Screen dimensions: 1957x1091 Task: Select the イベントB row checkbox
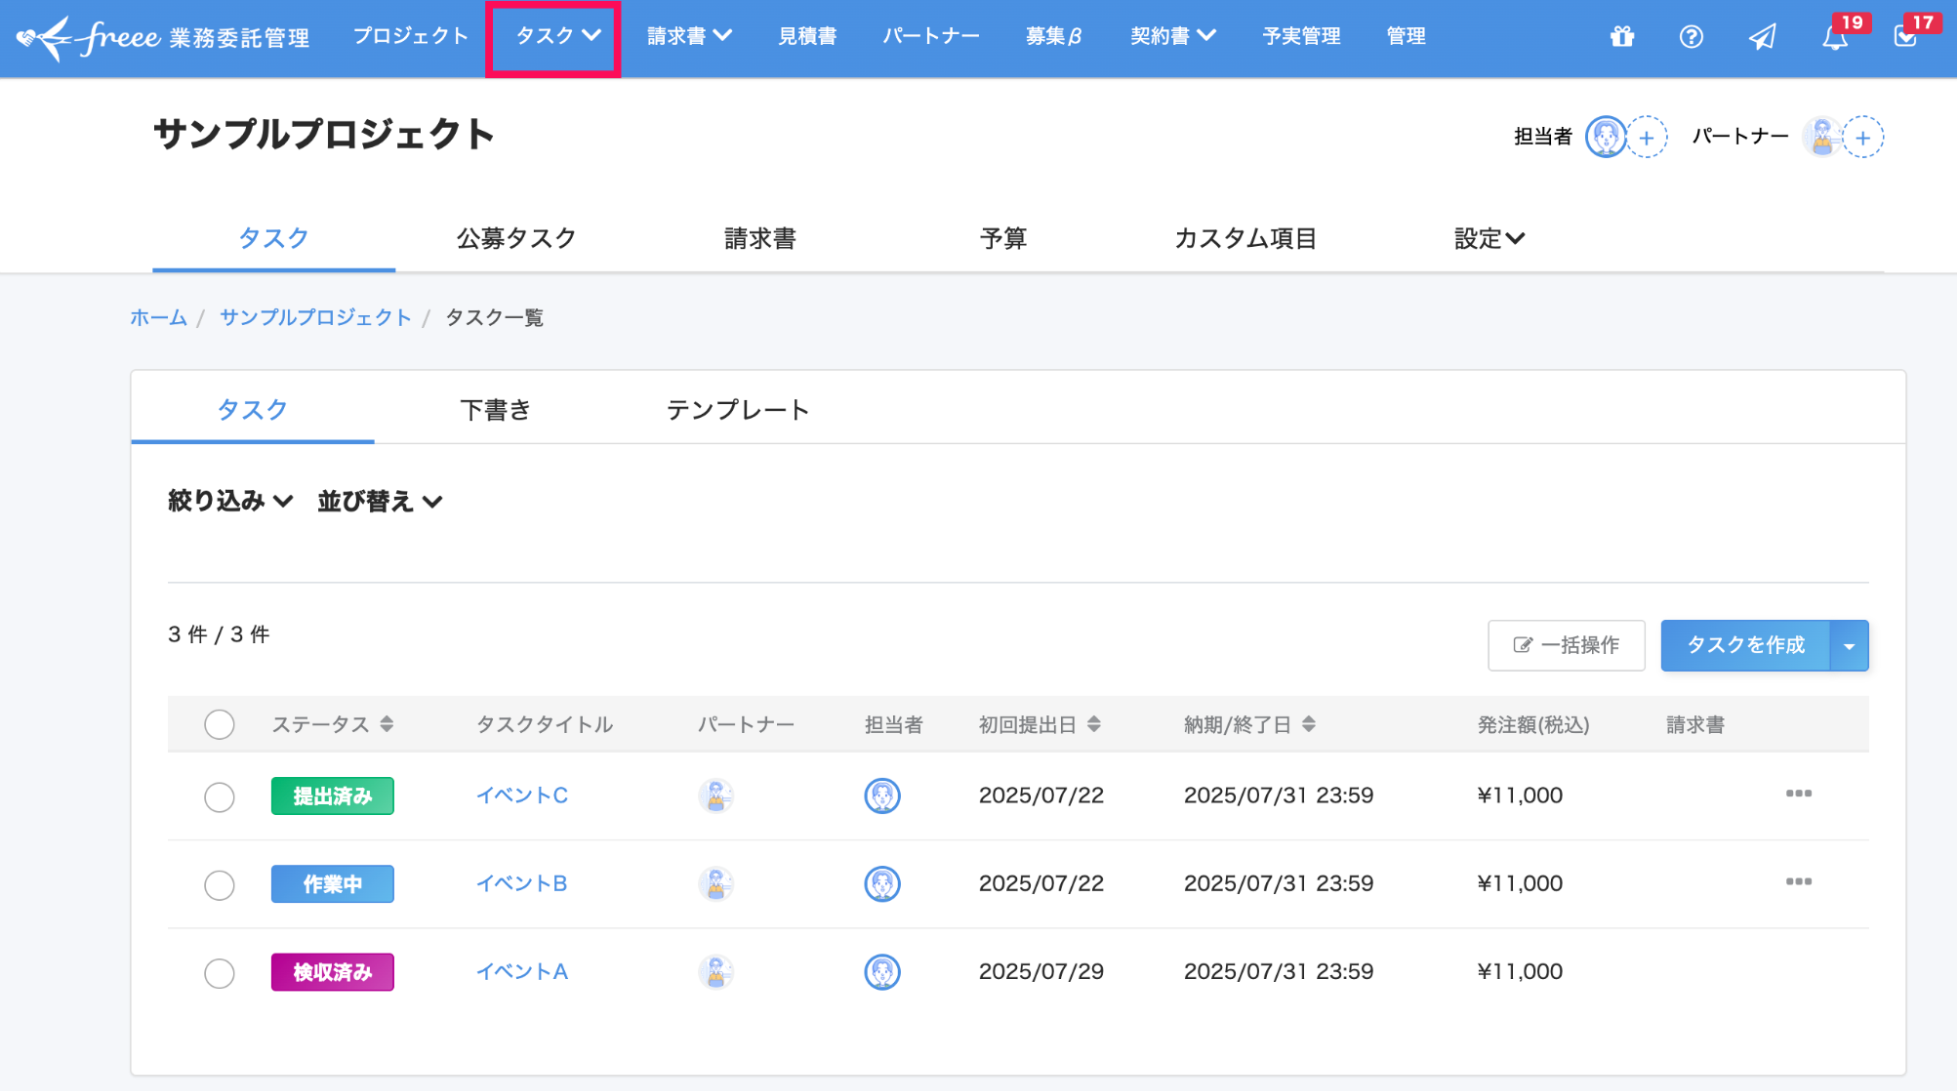[219, 885]
